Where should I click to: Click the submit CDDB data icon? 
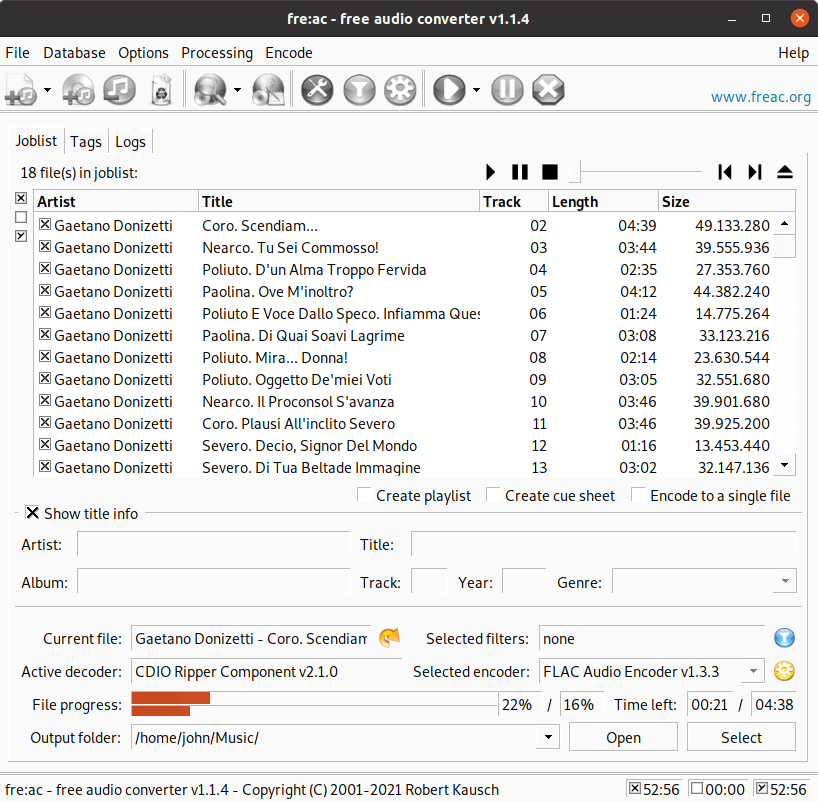coord(268,90)
